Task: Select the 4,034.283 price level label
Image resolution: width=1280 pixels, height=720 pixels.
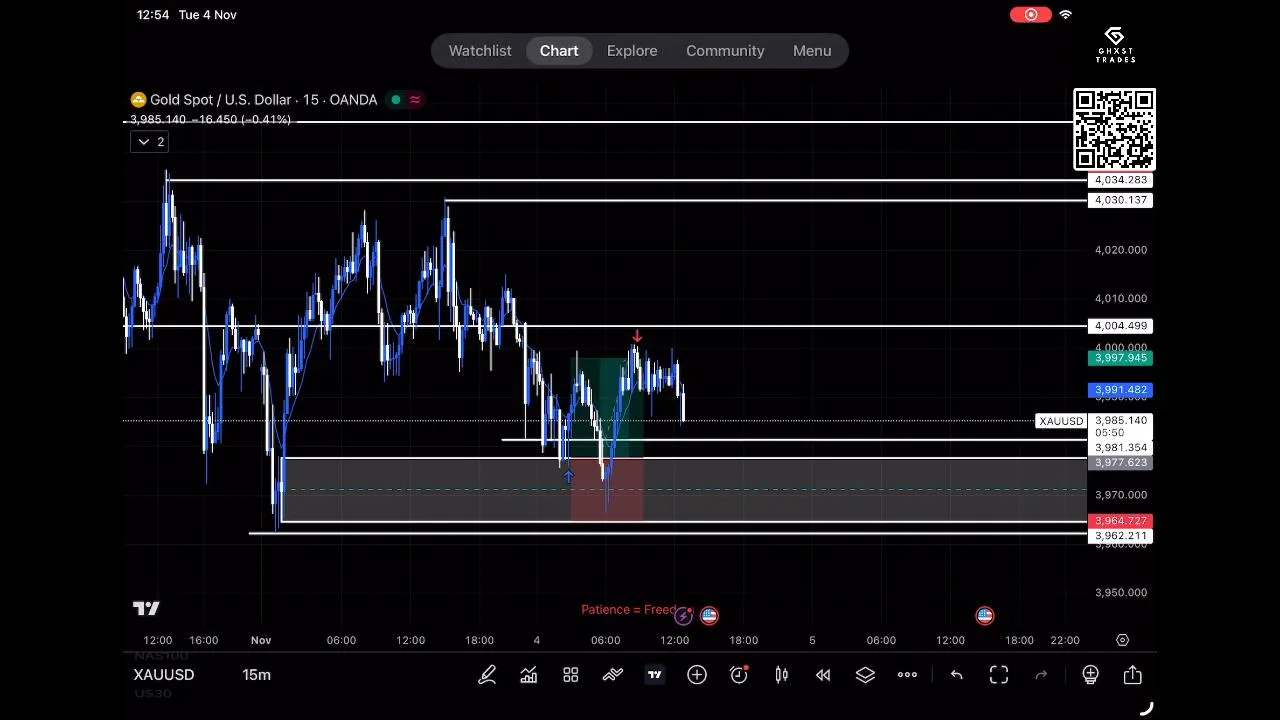Action: point(1120,180)
